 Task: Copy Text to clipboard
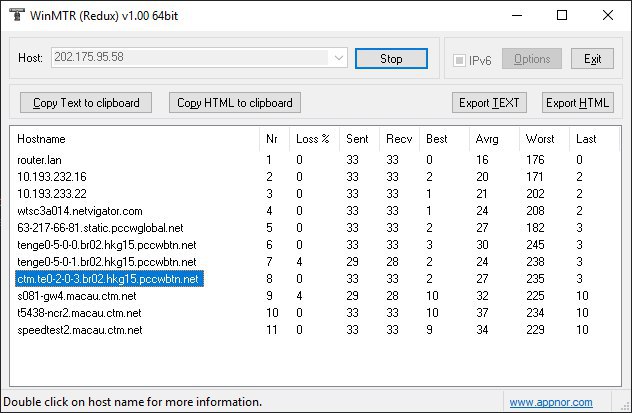pos(86,103)
